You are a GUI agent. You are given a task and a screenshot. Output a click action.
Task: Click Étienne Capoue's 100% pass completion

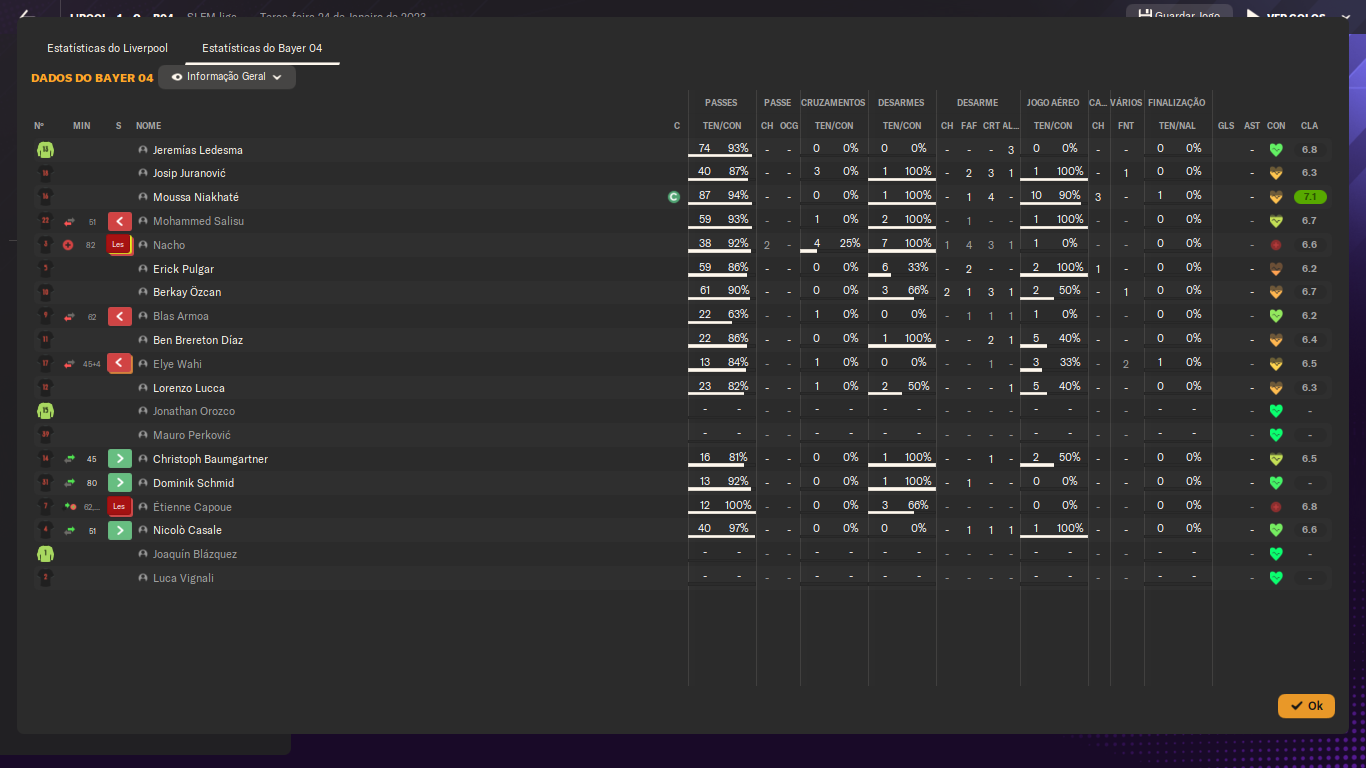(x=738, y=505)
